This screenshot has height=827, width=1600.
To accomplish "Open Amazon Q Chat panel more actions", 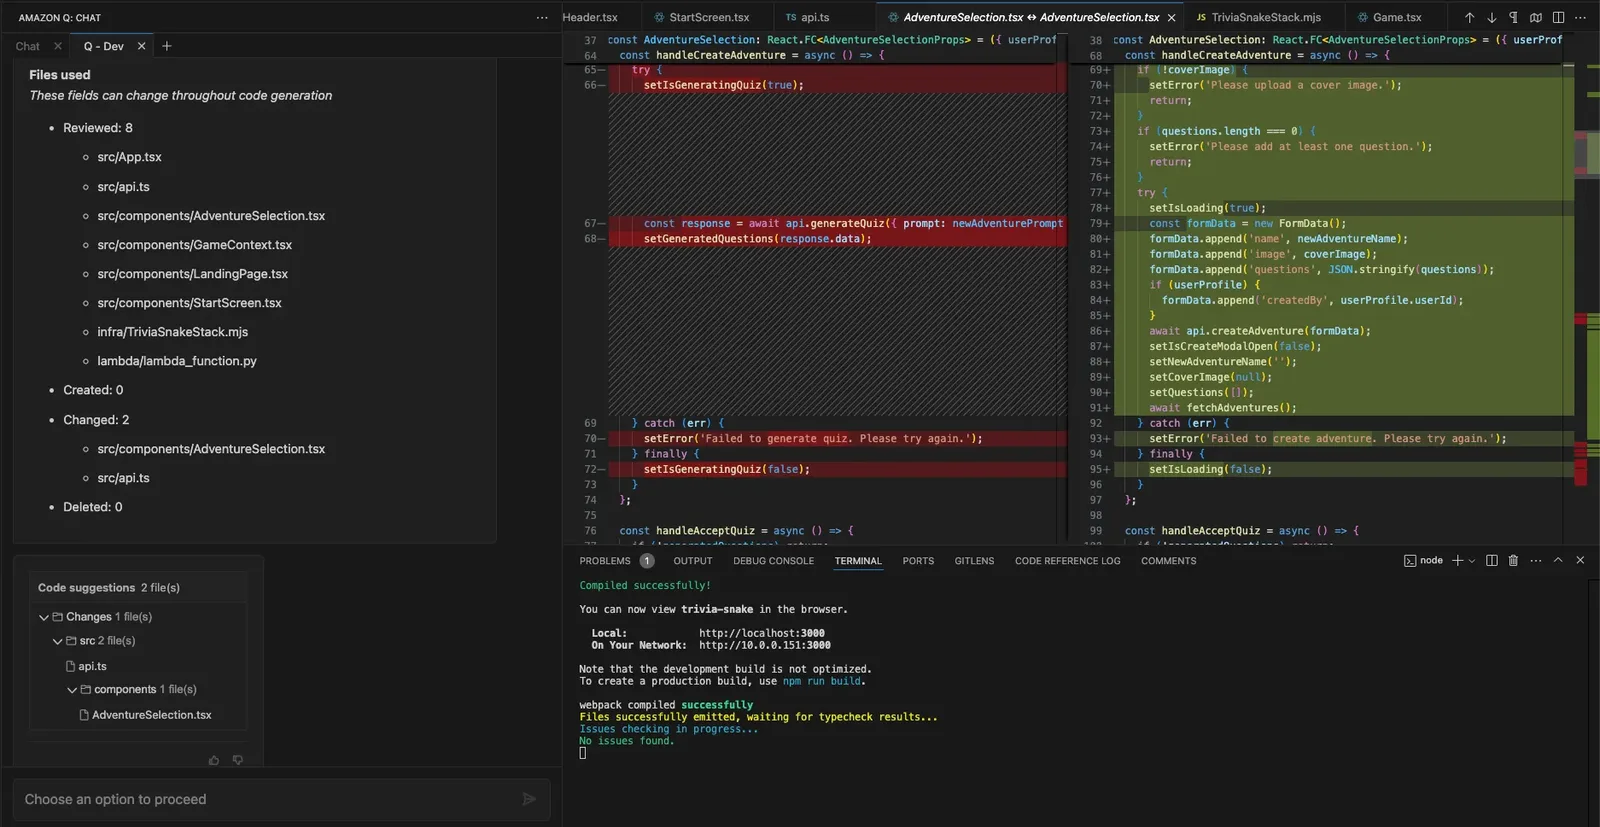I will click(542, 17).
